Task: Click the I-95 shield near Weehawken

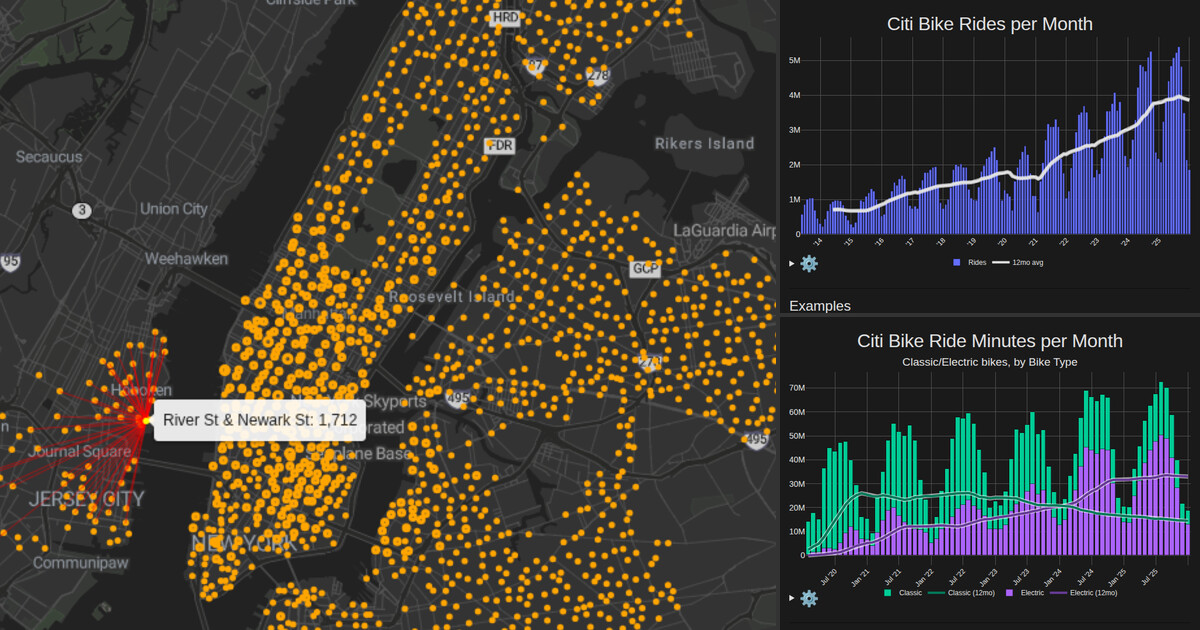Action: click(x=10, y=263)
